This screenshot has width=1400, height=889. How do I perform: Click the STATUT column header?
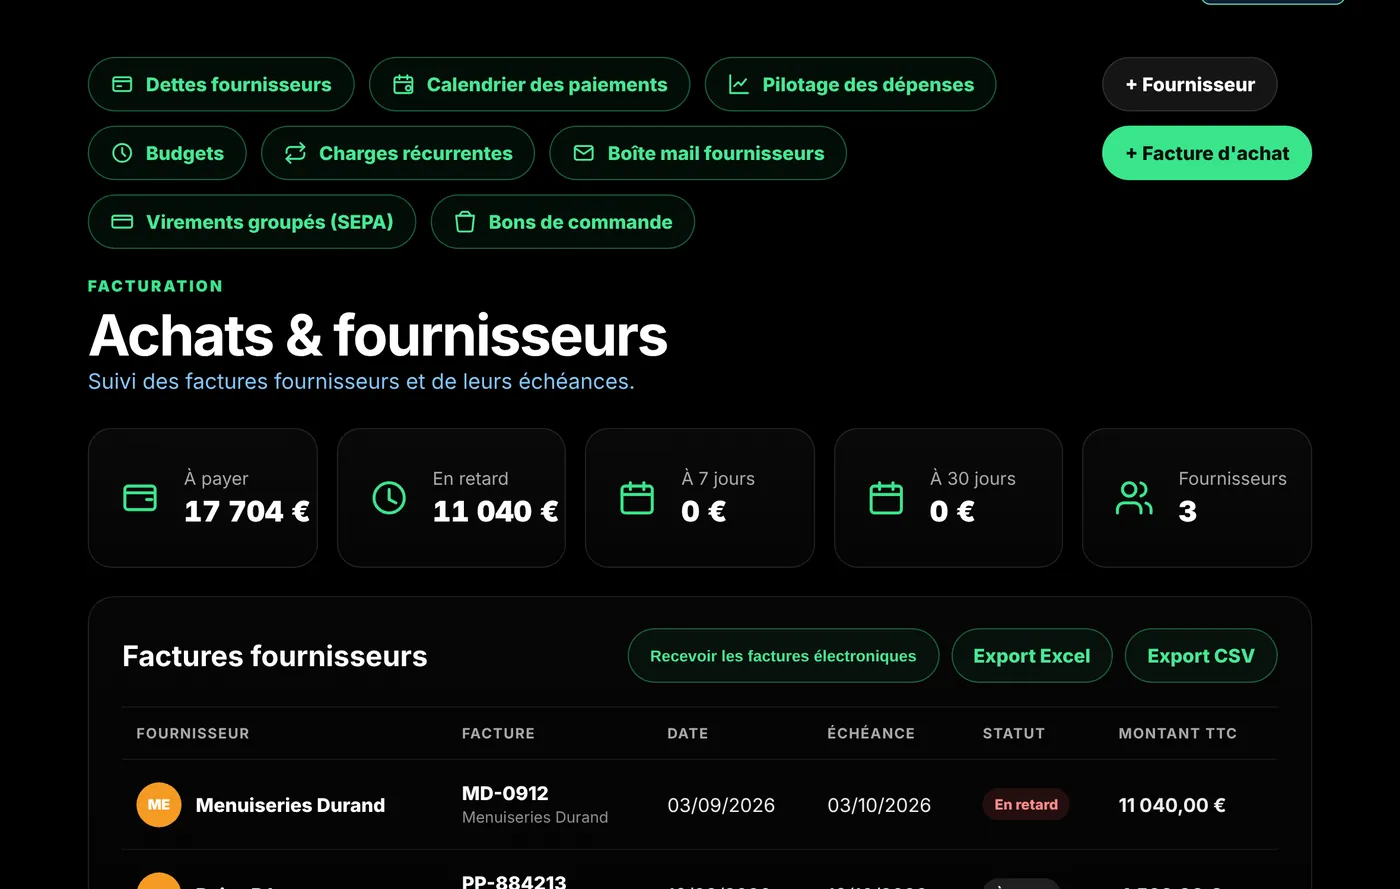1014,733
